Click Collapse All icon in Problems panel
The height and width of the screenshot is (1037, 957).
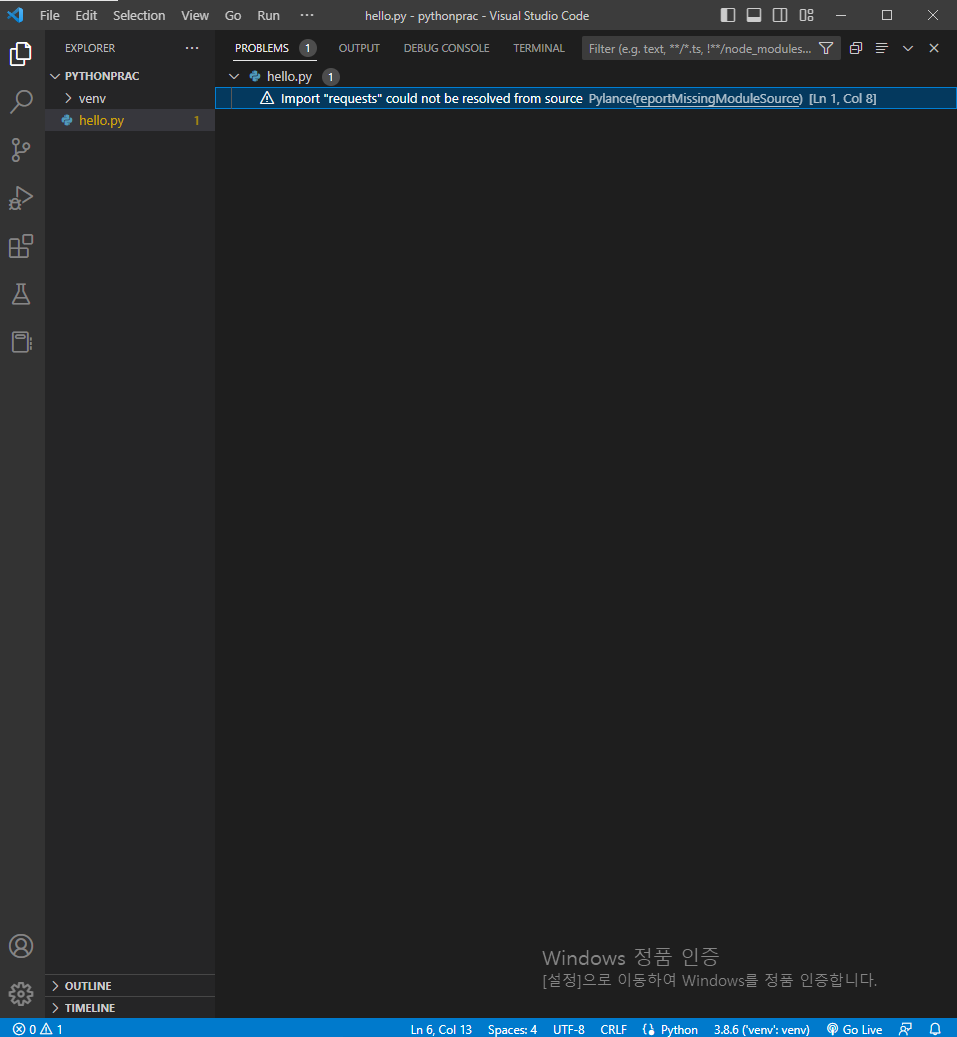(856, 48)
